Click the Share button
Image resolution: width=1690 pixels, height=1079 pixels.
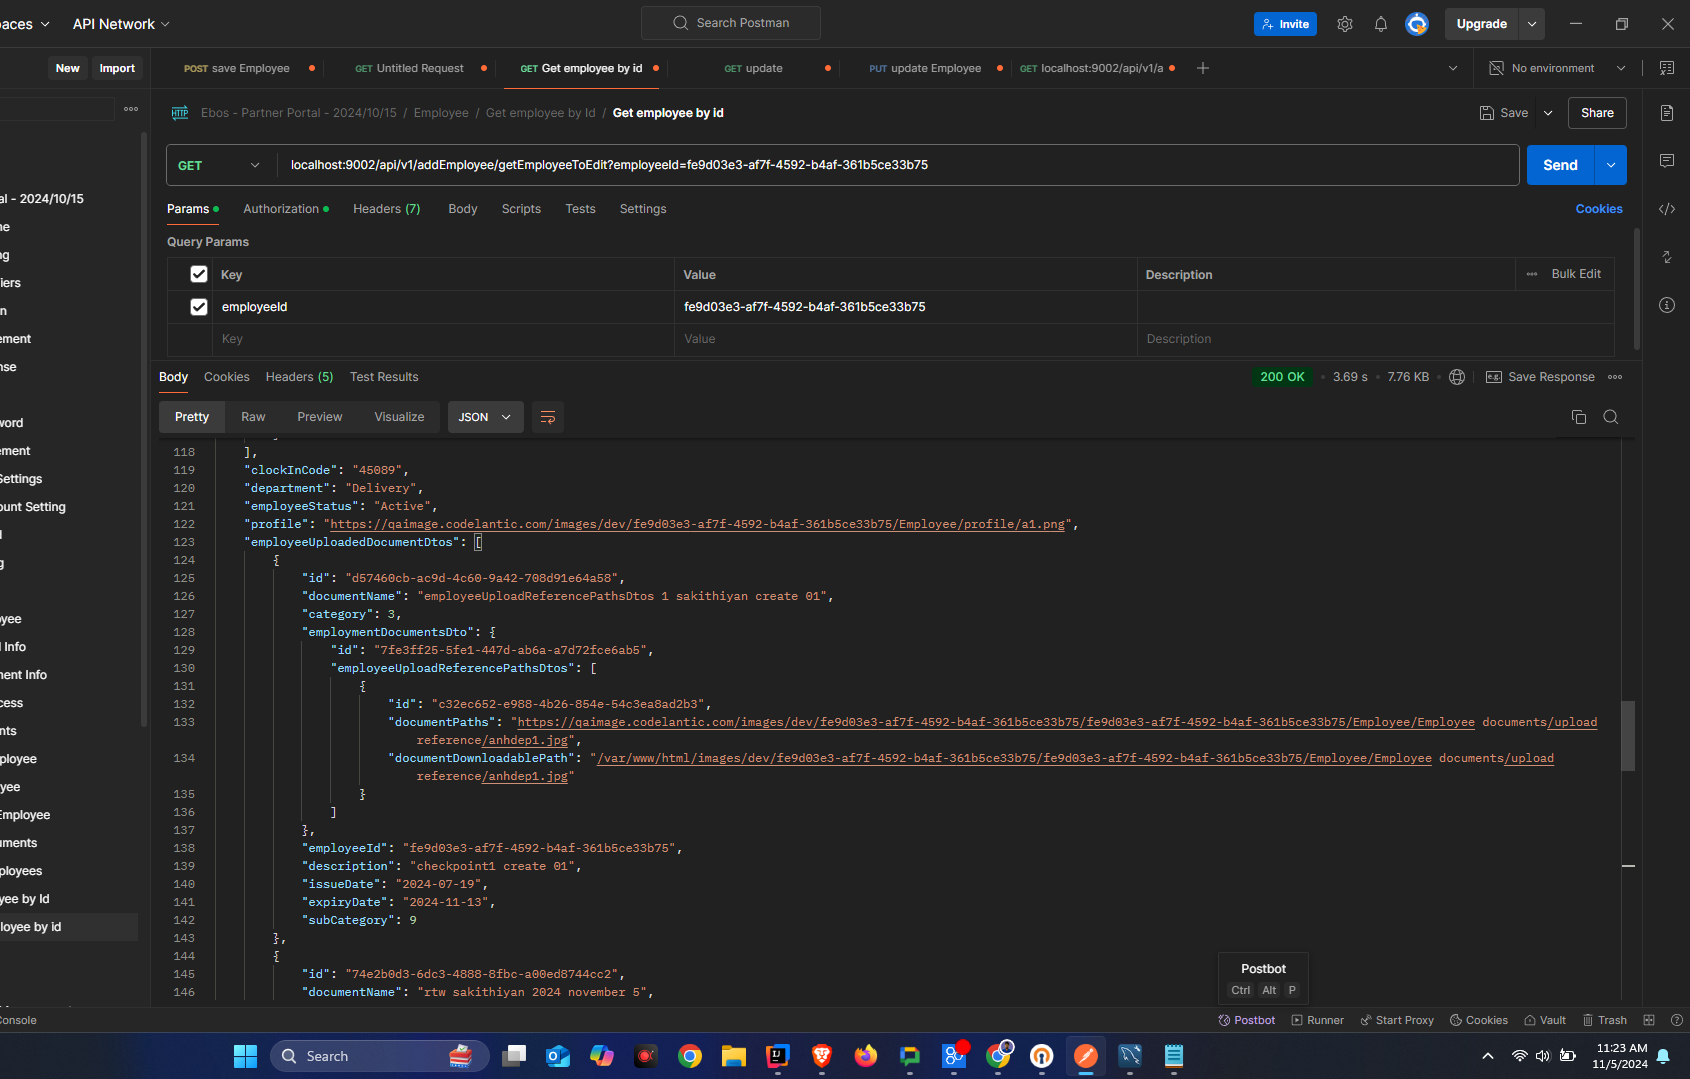click(x=1597, y=113)
